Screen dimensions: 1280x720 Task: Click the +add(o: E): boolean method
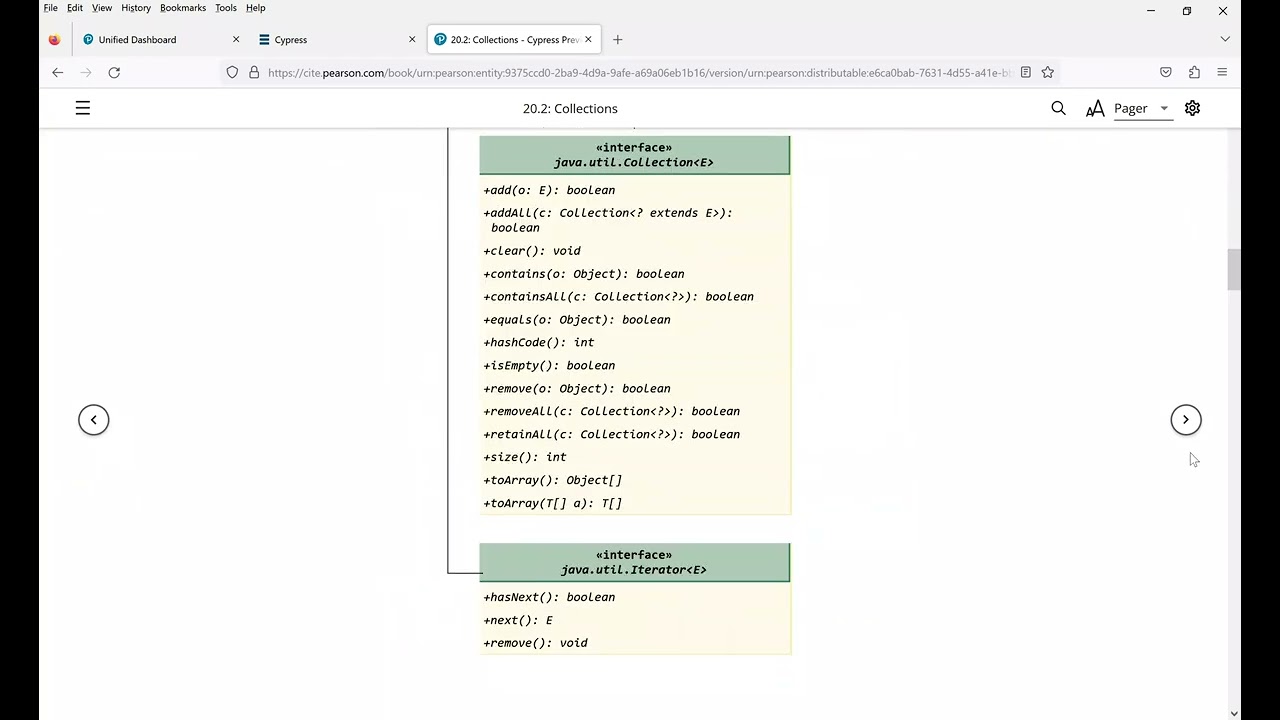click(549, 190)
